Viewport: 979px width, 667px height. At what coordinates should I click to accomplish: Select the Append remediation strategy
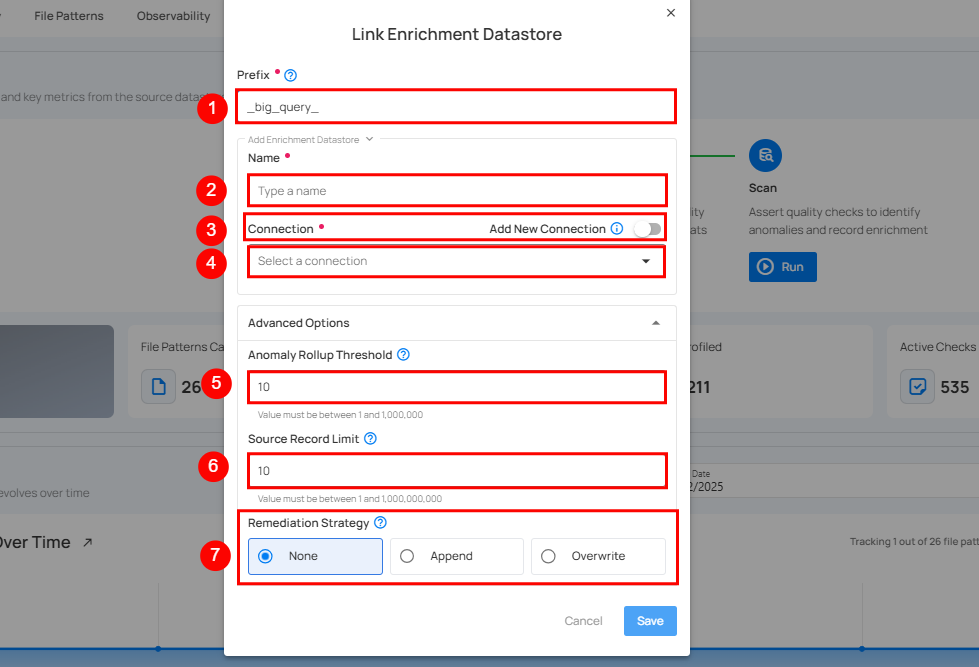pos(456,556)
